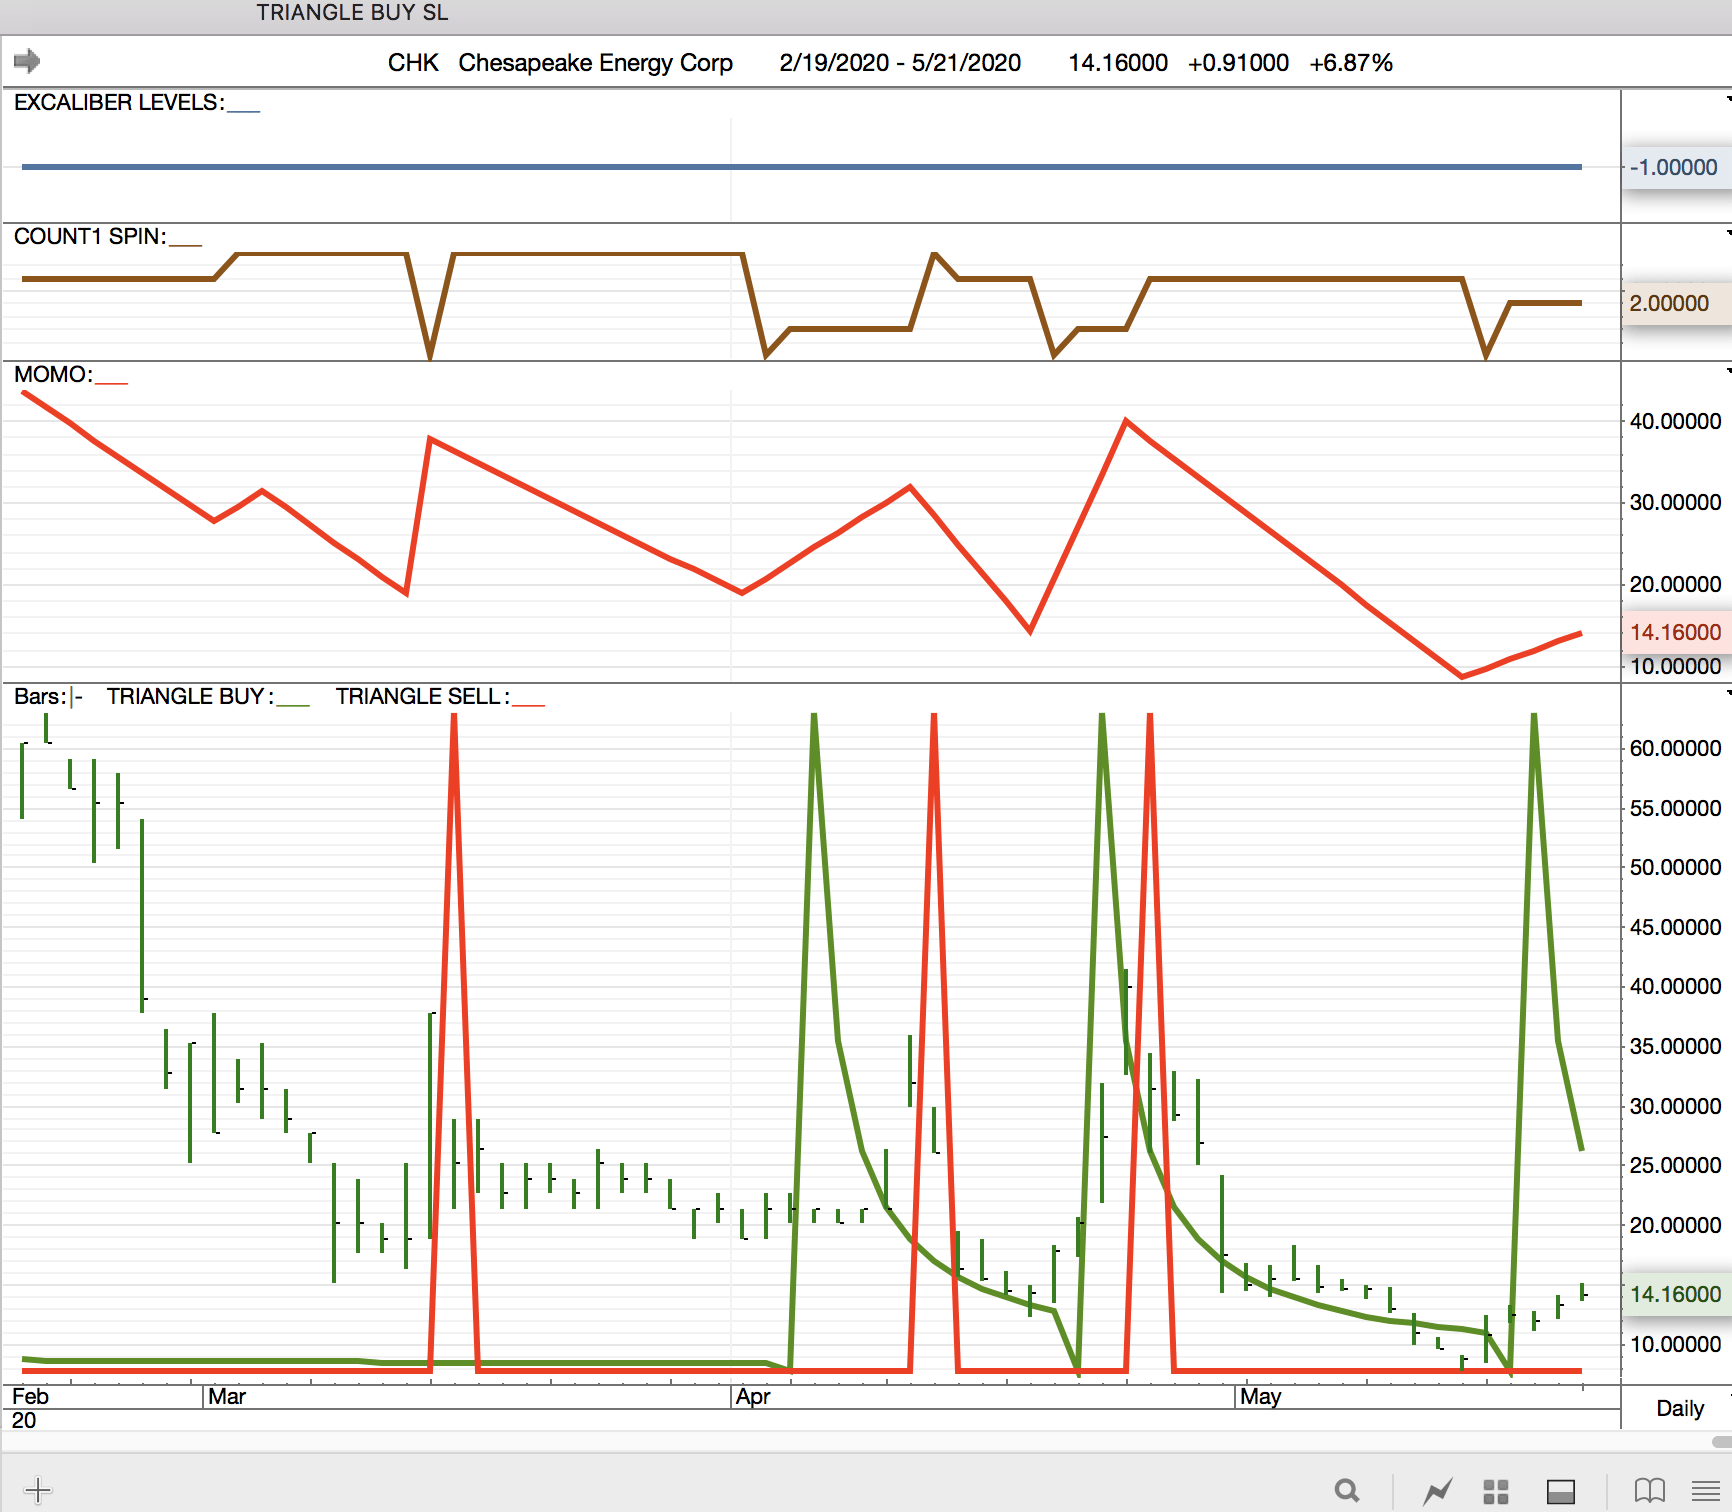Image resolution: width=1732 pixels, height=1512 pixels.
Task: Toggle the split pane view icon
Action: coord(1561,1491)
